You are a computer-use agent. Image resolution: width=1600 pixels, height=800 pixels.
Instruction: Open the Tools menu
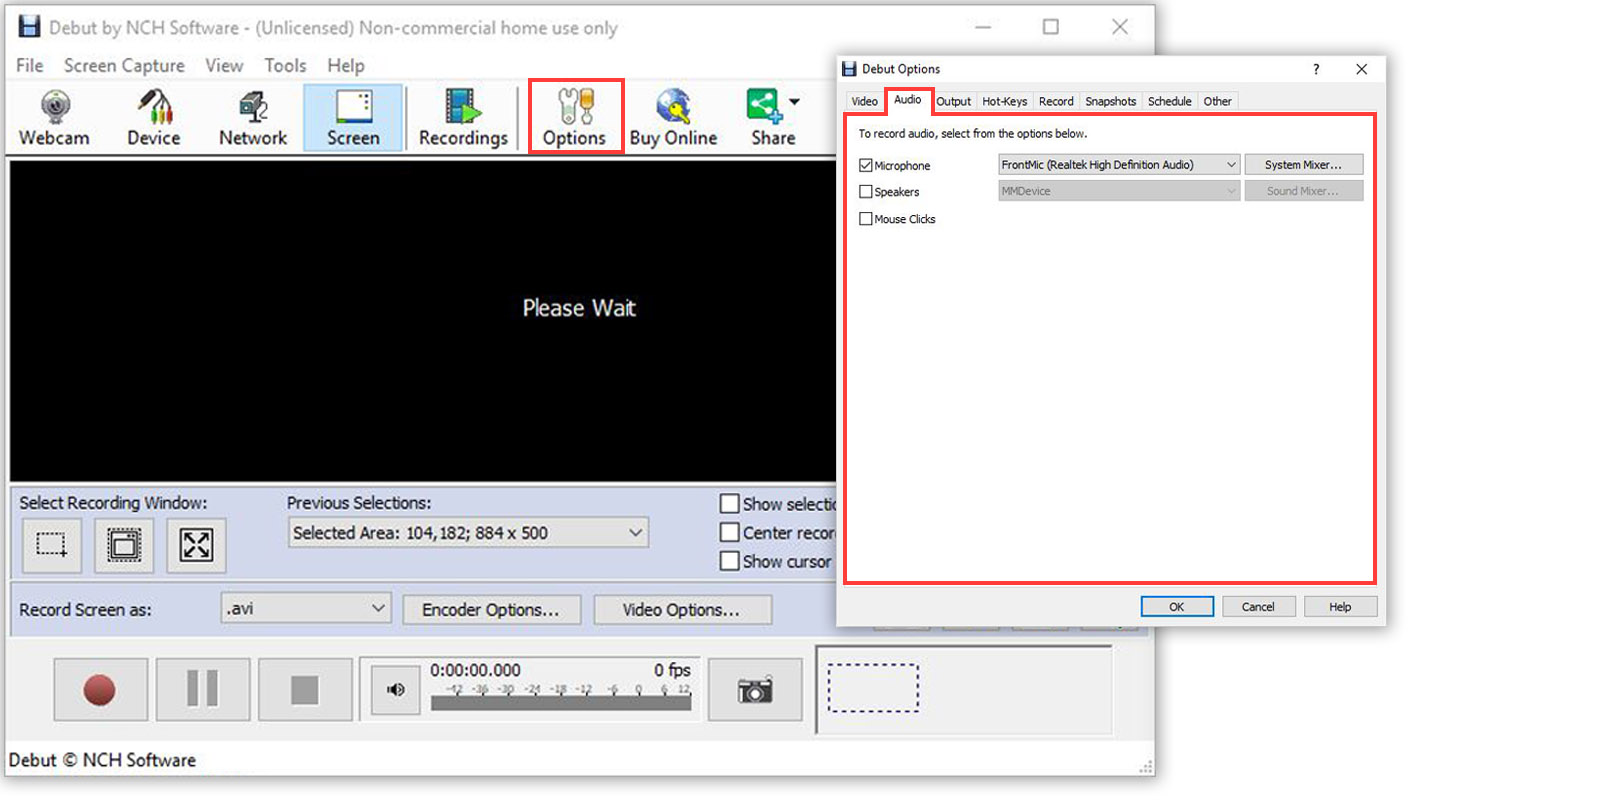click(285, 65)
